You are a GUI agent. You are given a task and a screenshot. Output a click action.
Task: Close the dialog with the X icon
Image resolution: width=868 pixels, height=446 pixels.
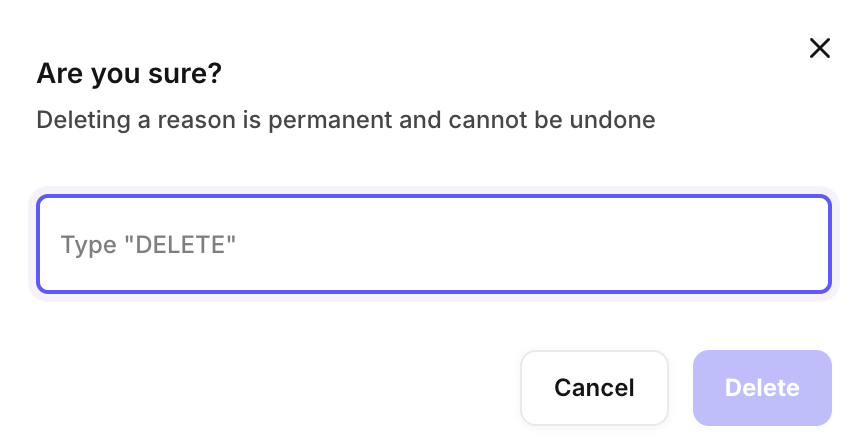820,48
